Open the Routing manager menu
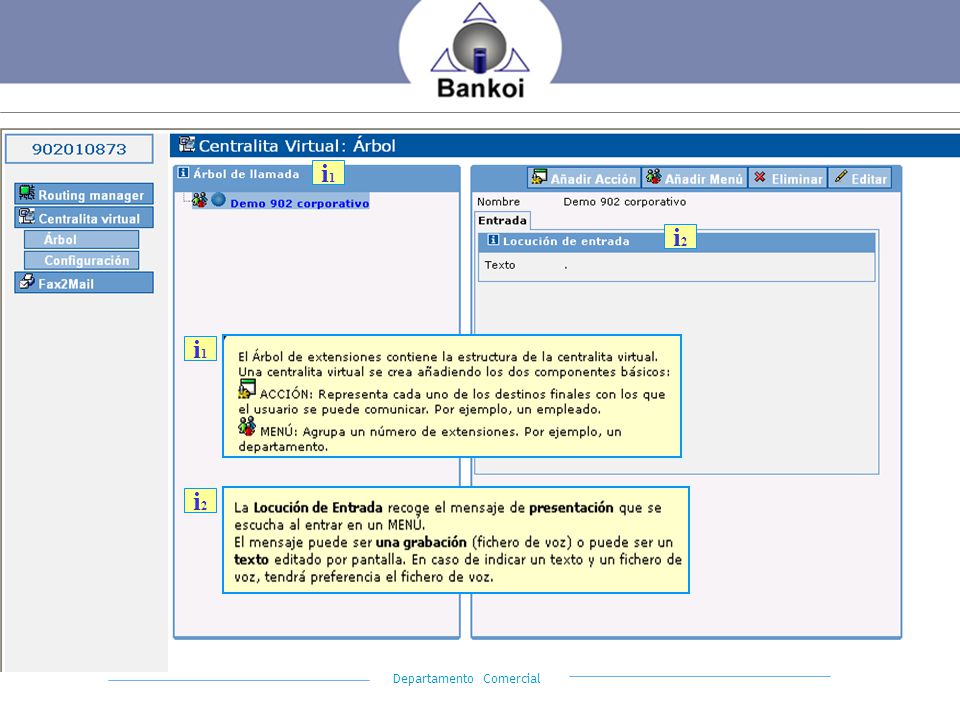960x720 pixels. click(x=84, y=194)
